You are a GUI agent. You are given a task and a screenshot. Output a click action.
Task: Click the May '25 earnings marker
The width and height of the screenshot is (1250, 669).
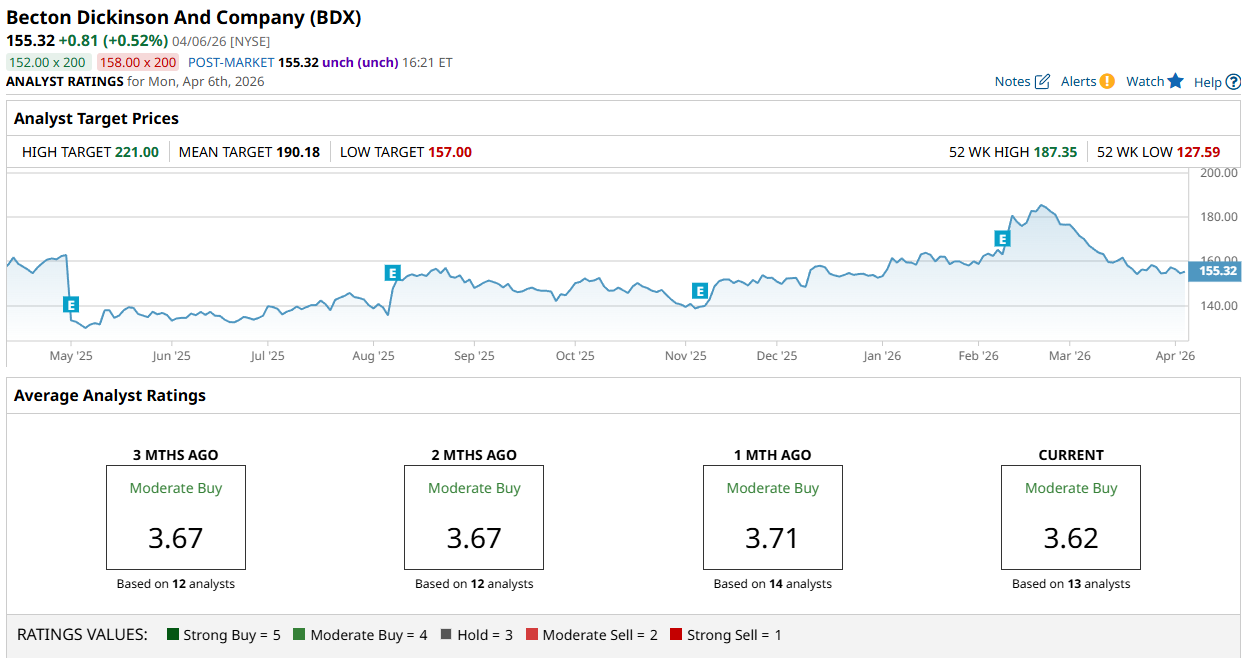71,304
